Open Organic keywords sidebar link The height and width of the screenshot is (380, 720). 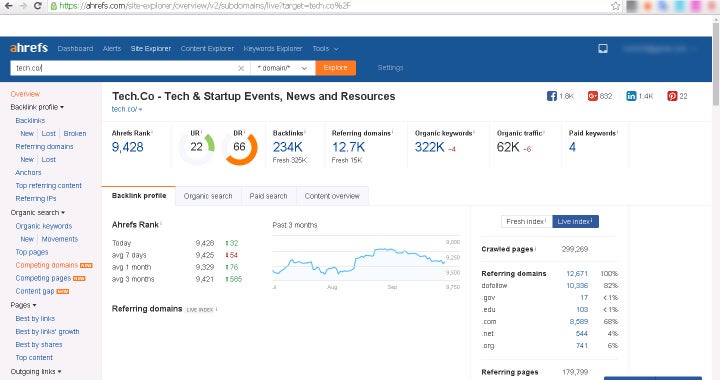(44, 226)
